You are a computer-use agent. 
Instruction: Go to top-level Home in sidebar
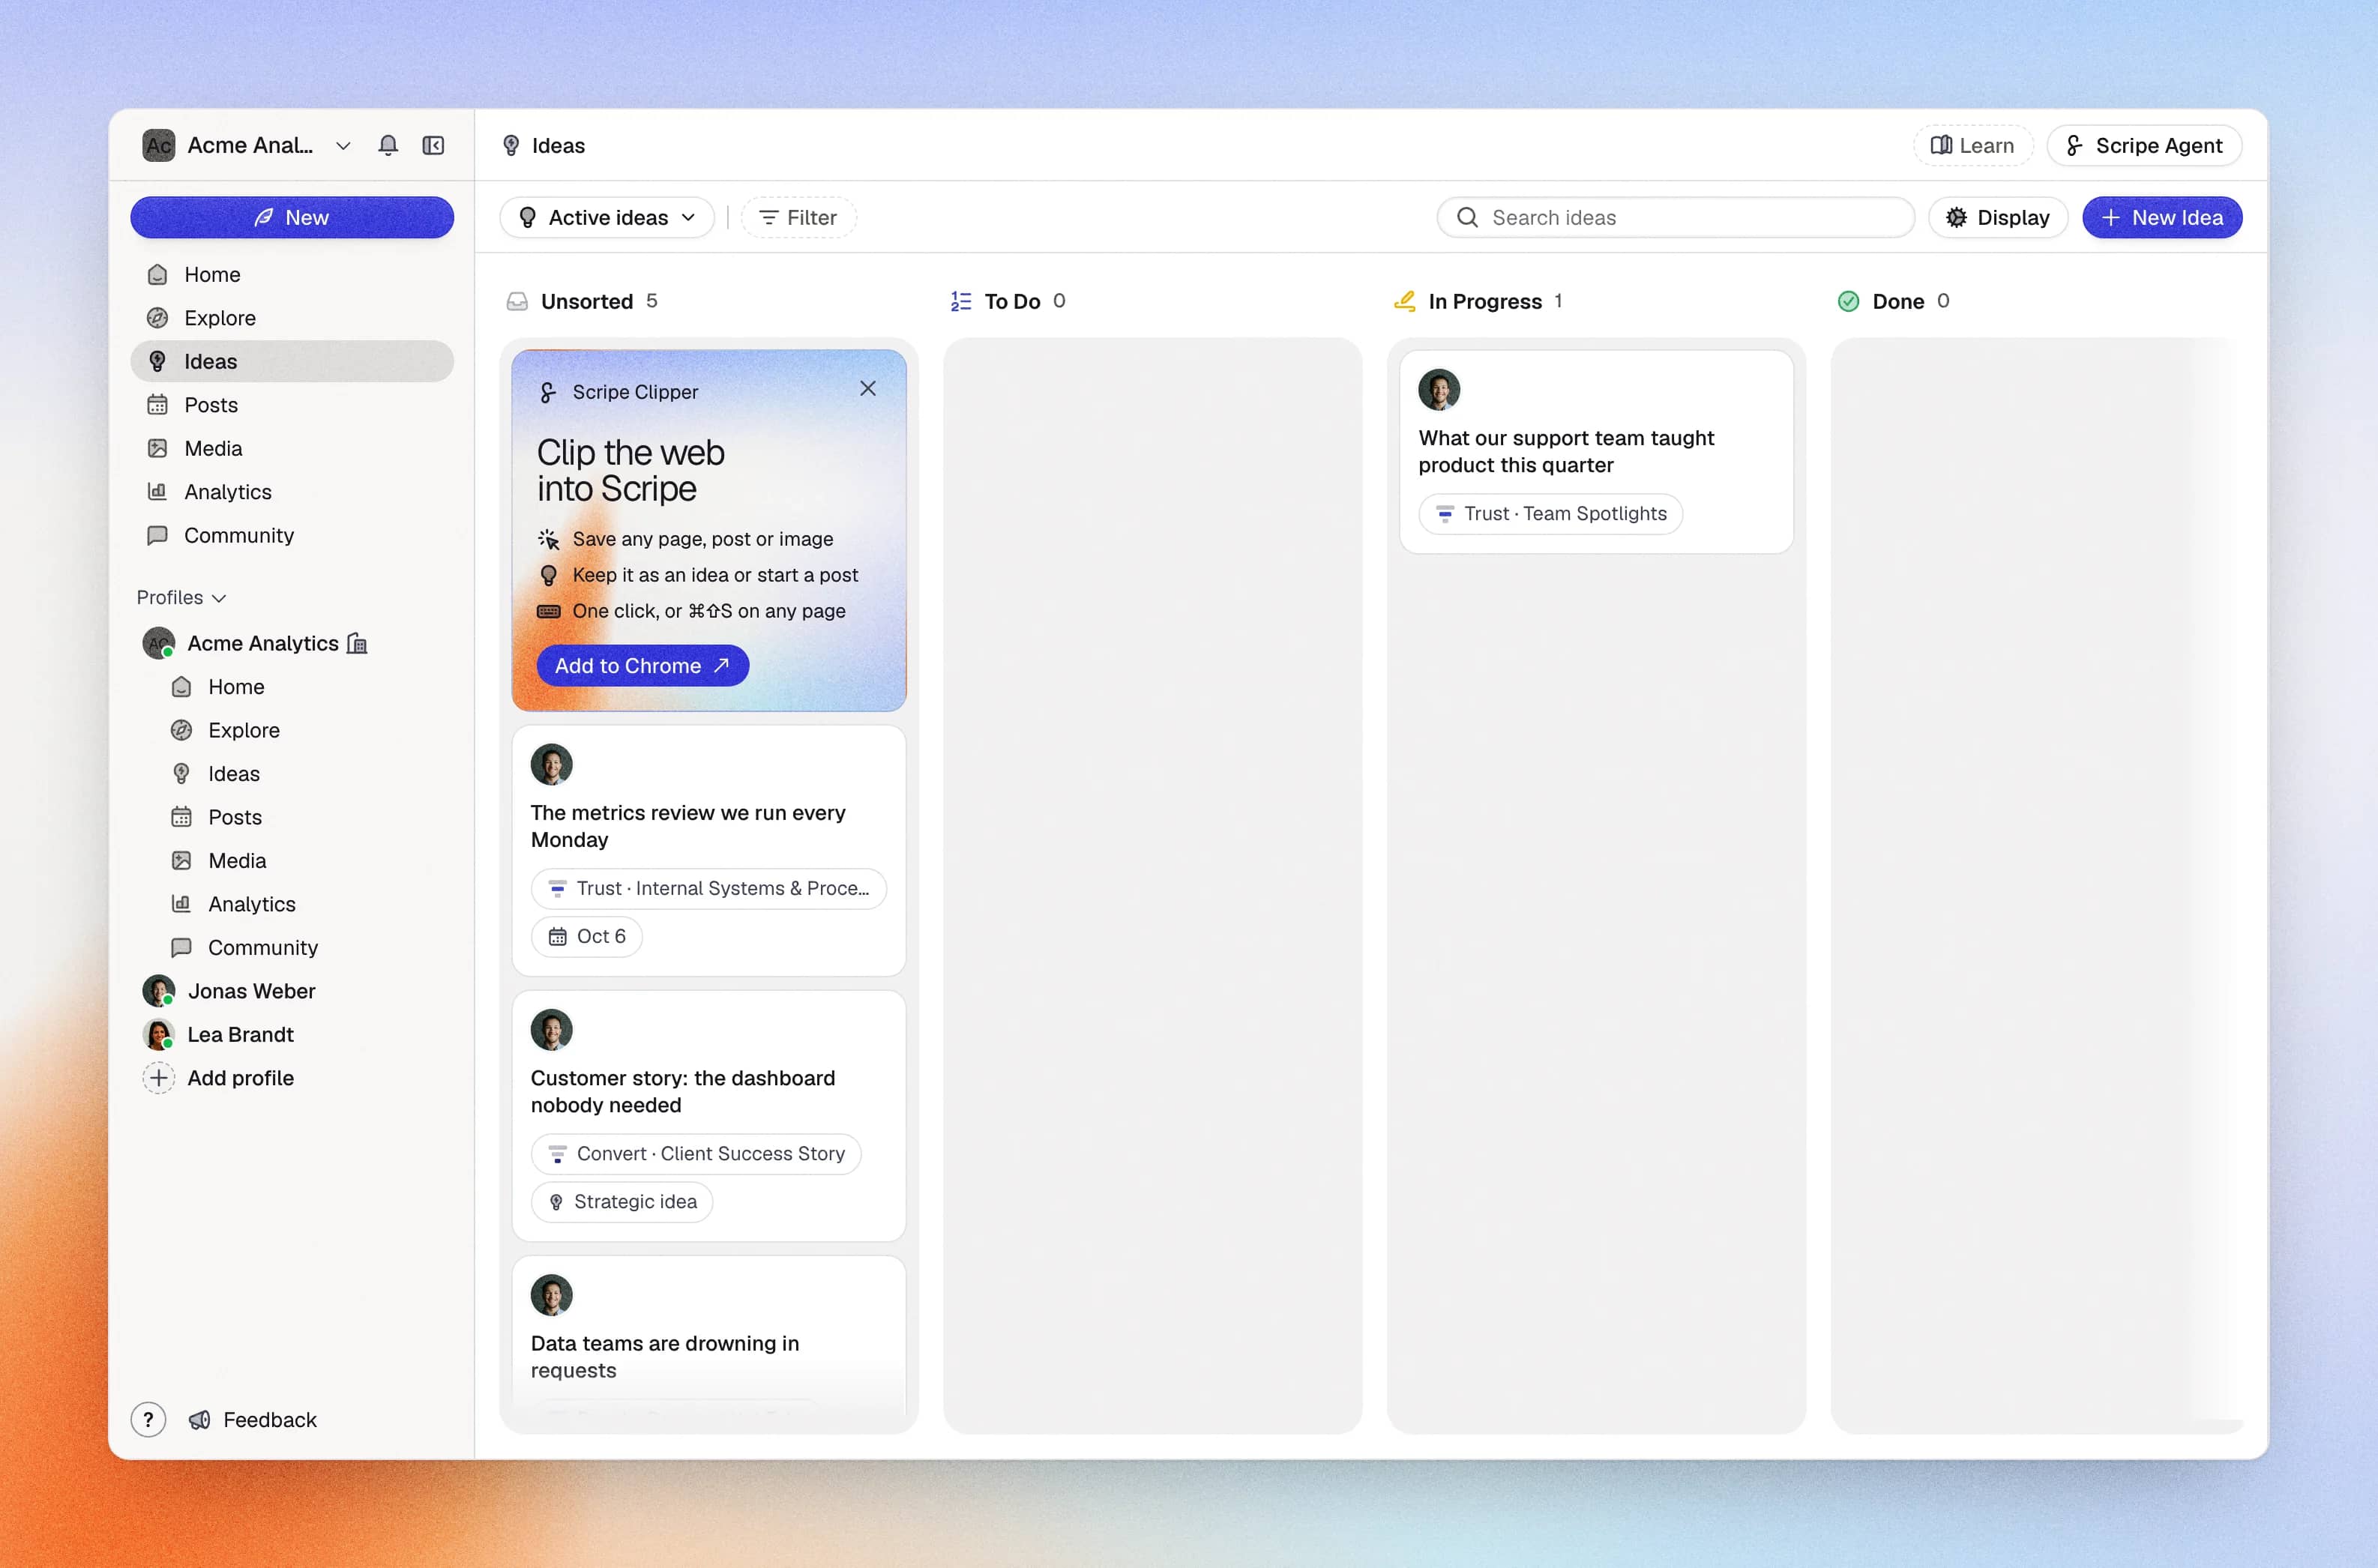click(x=291, y=274)
